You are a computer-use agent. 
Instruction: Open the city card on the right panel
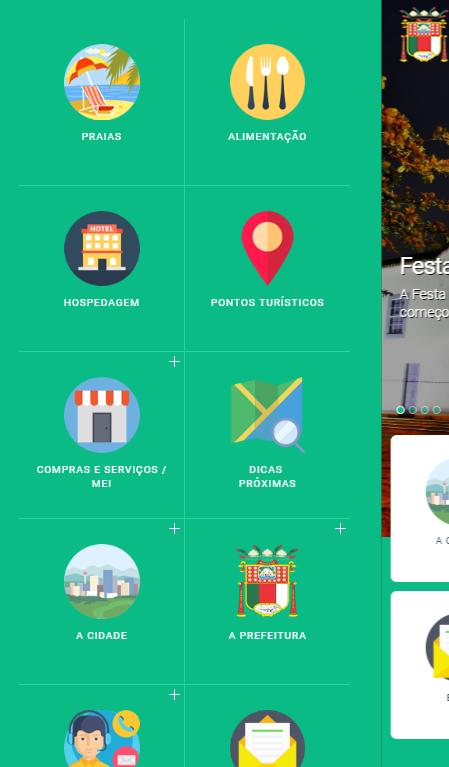tap(420, 508)
